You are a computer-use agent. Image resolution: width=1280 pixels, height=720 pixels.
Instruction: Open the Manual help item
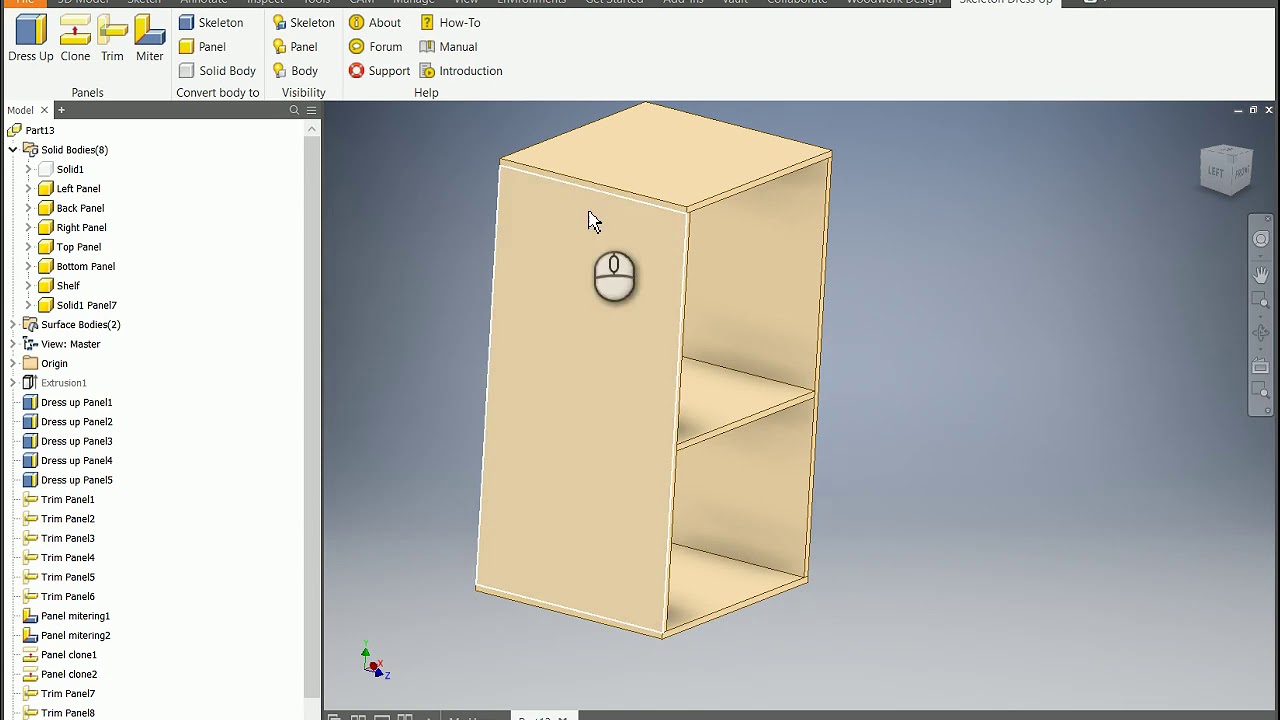tap(448, 46)
